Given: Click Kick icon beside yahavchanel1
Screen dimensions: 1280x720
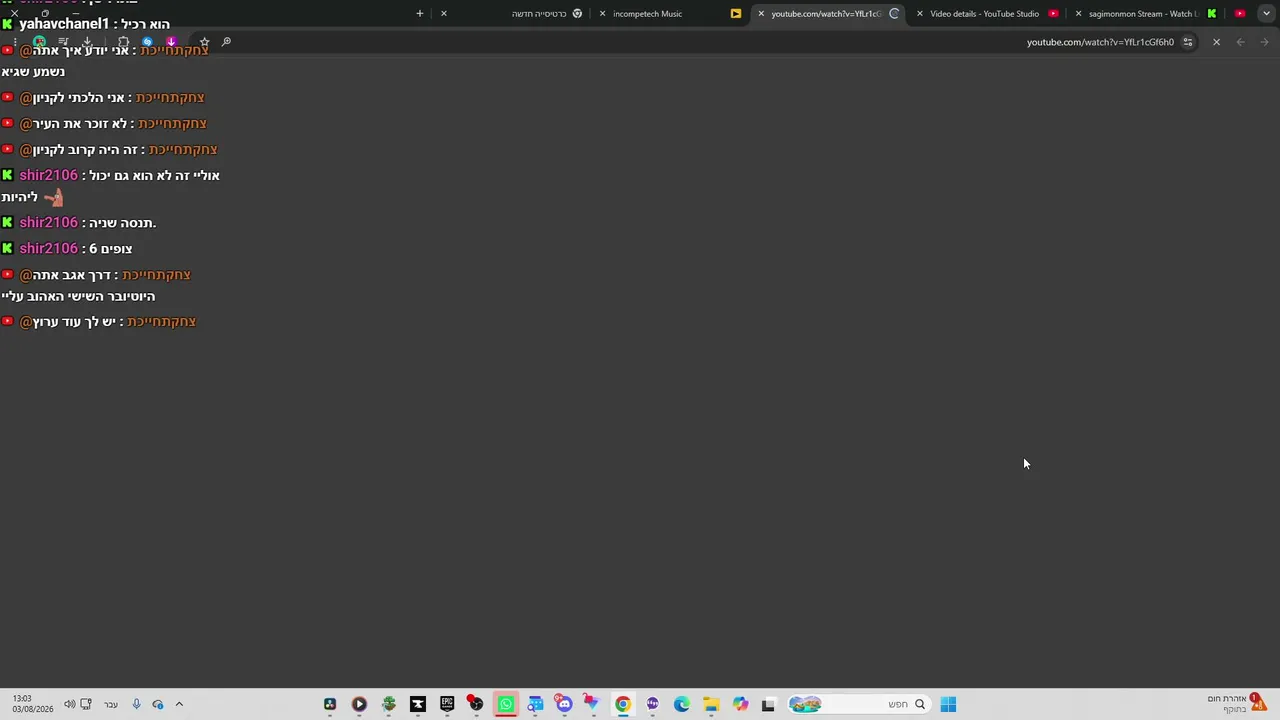Looking at the screenshot, I should tap(7, 24).
